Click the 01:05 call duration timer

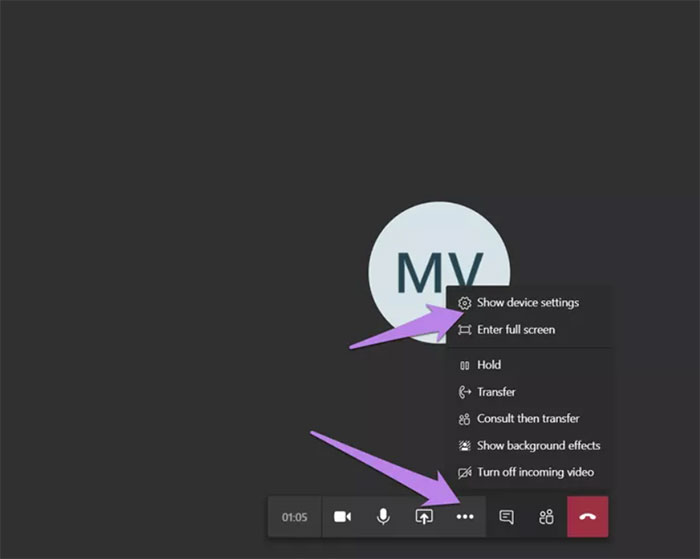[294, 517]
